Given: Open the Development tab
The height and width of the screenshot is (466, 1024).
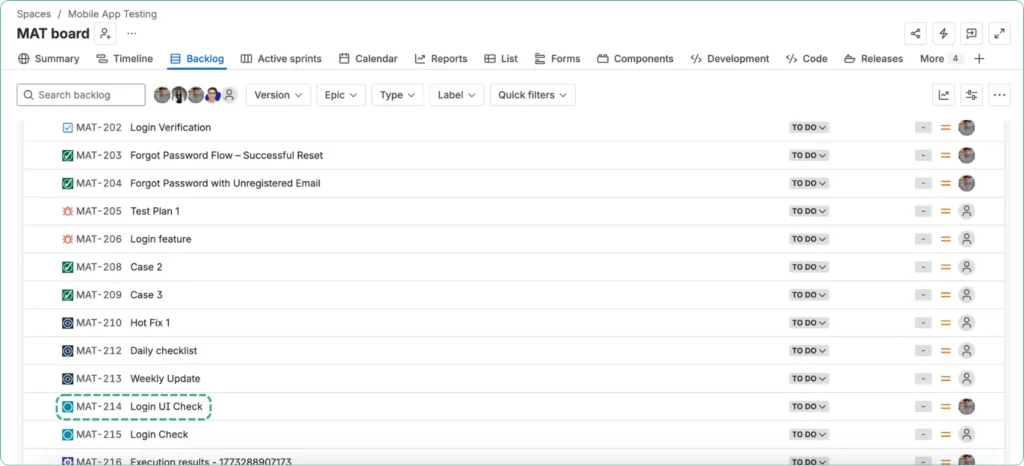Looking at the screenshot, I should [x=729, y=59].
